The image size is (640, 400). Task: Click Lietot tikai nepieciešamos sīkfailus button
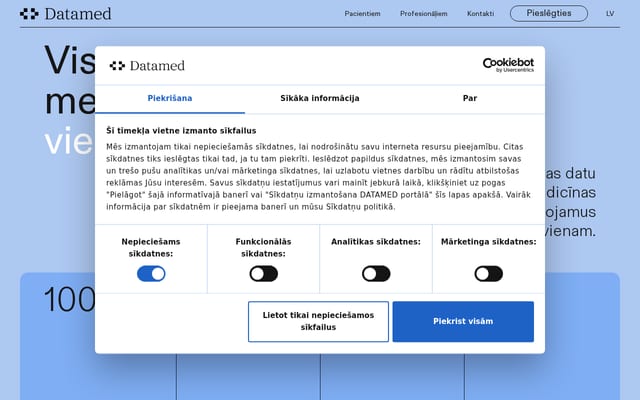coord(318,322)
